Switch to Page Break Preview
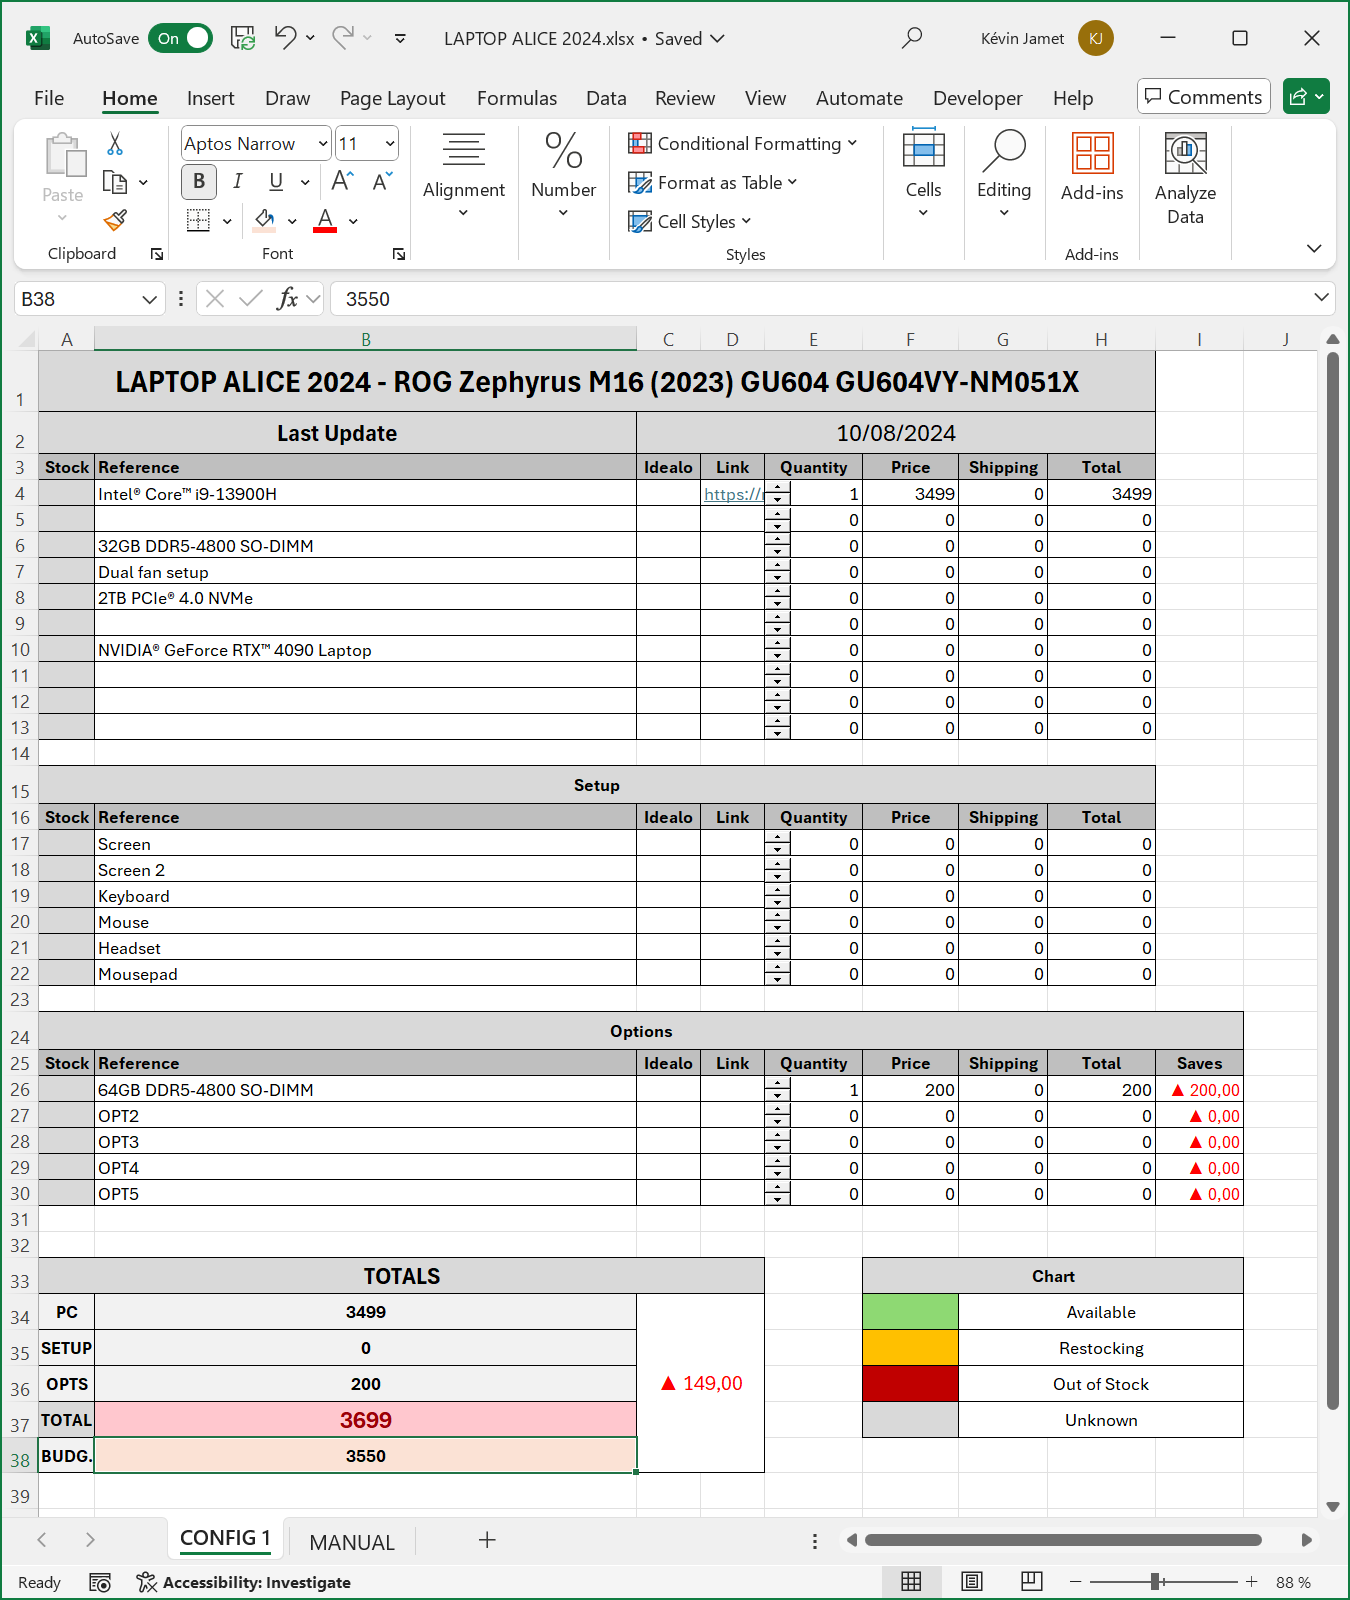 (1031, 1581)
